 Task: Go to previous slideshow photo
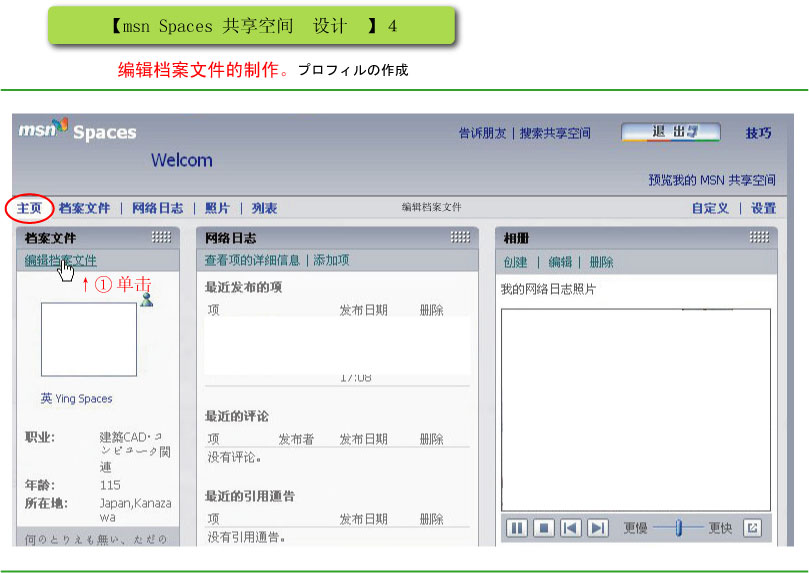[570, 528]
